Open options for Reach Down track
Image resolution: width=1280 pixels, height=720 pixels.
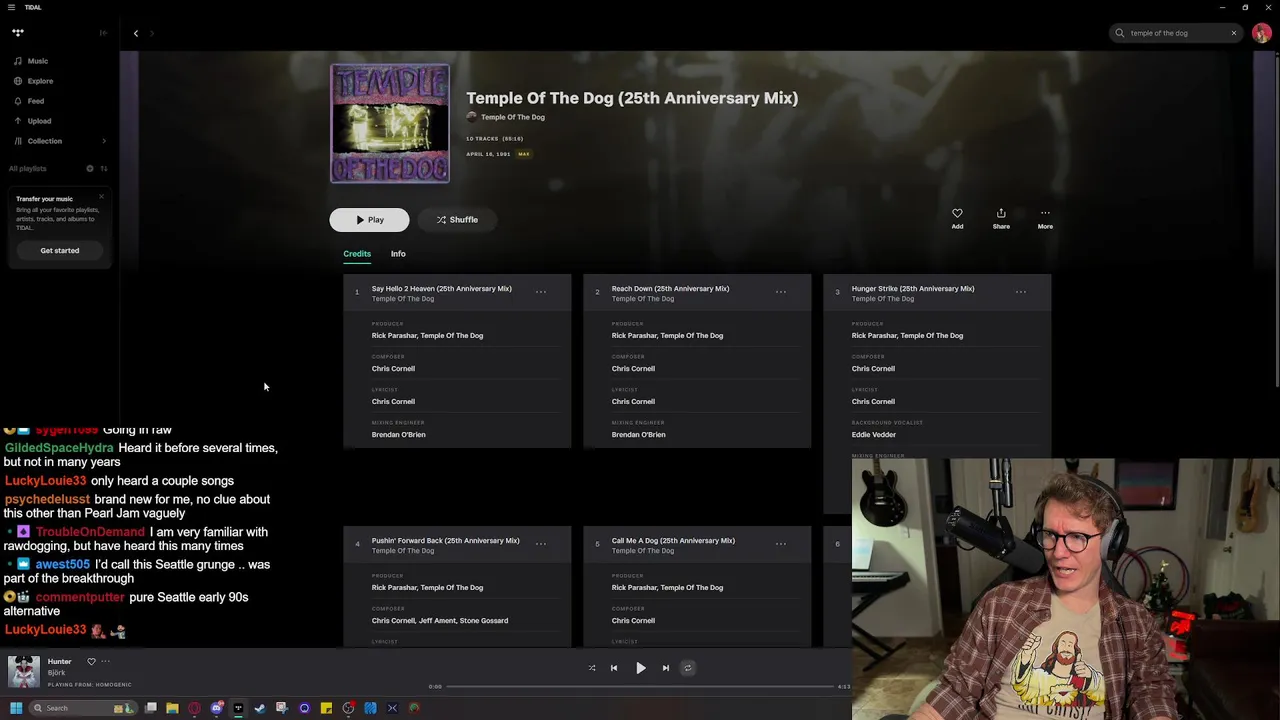(x=781, y=292)
